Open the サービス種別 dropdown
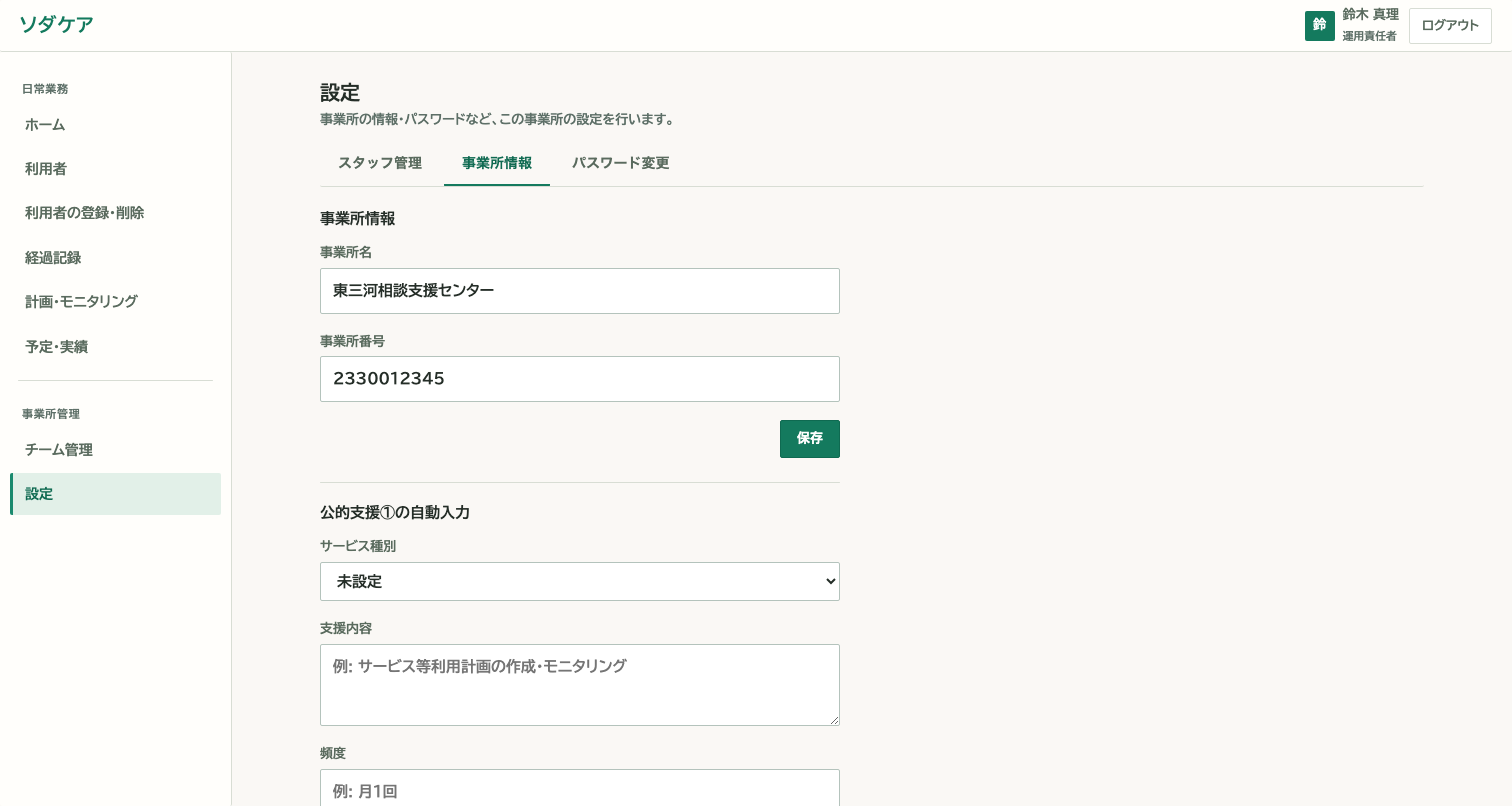 click(x=580, y=581)
